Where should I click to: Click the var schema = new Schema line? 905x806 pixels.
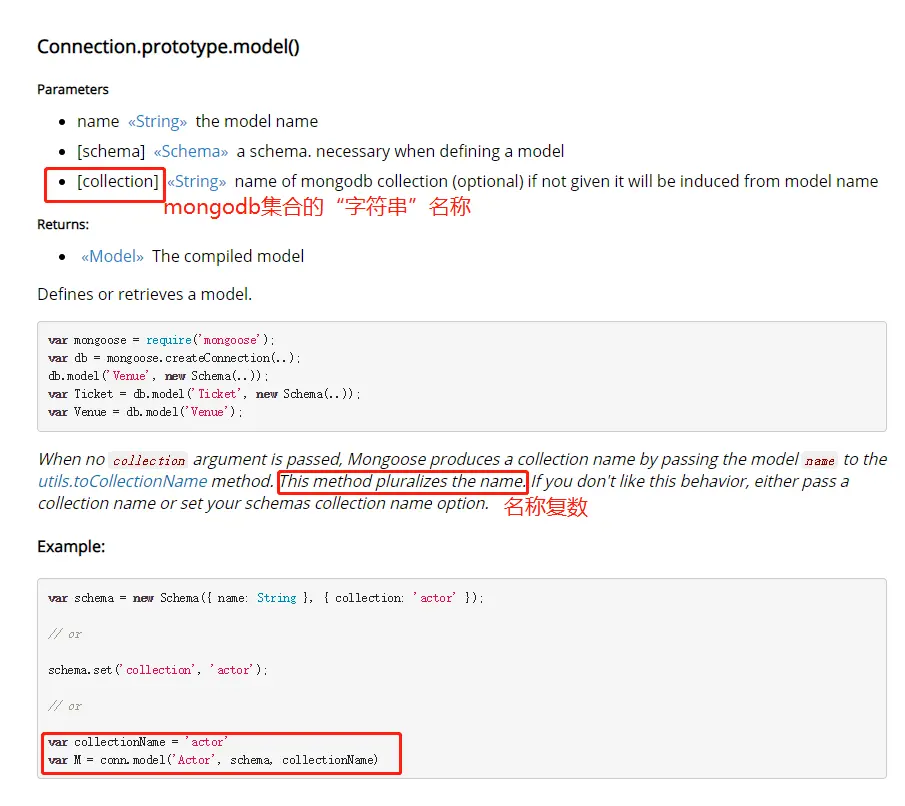tap(265, 598)
